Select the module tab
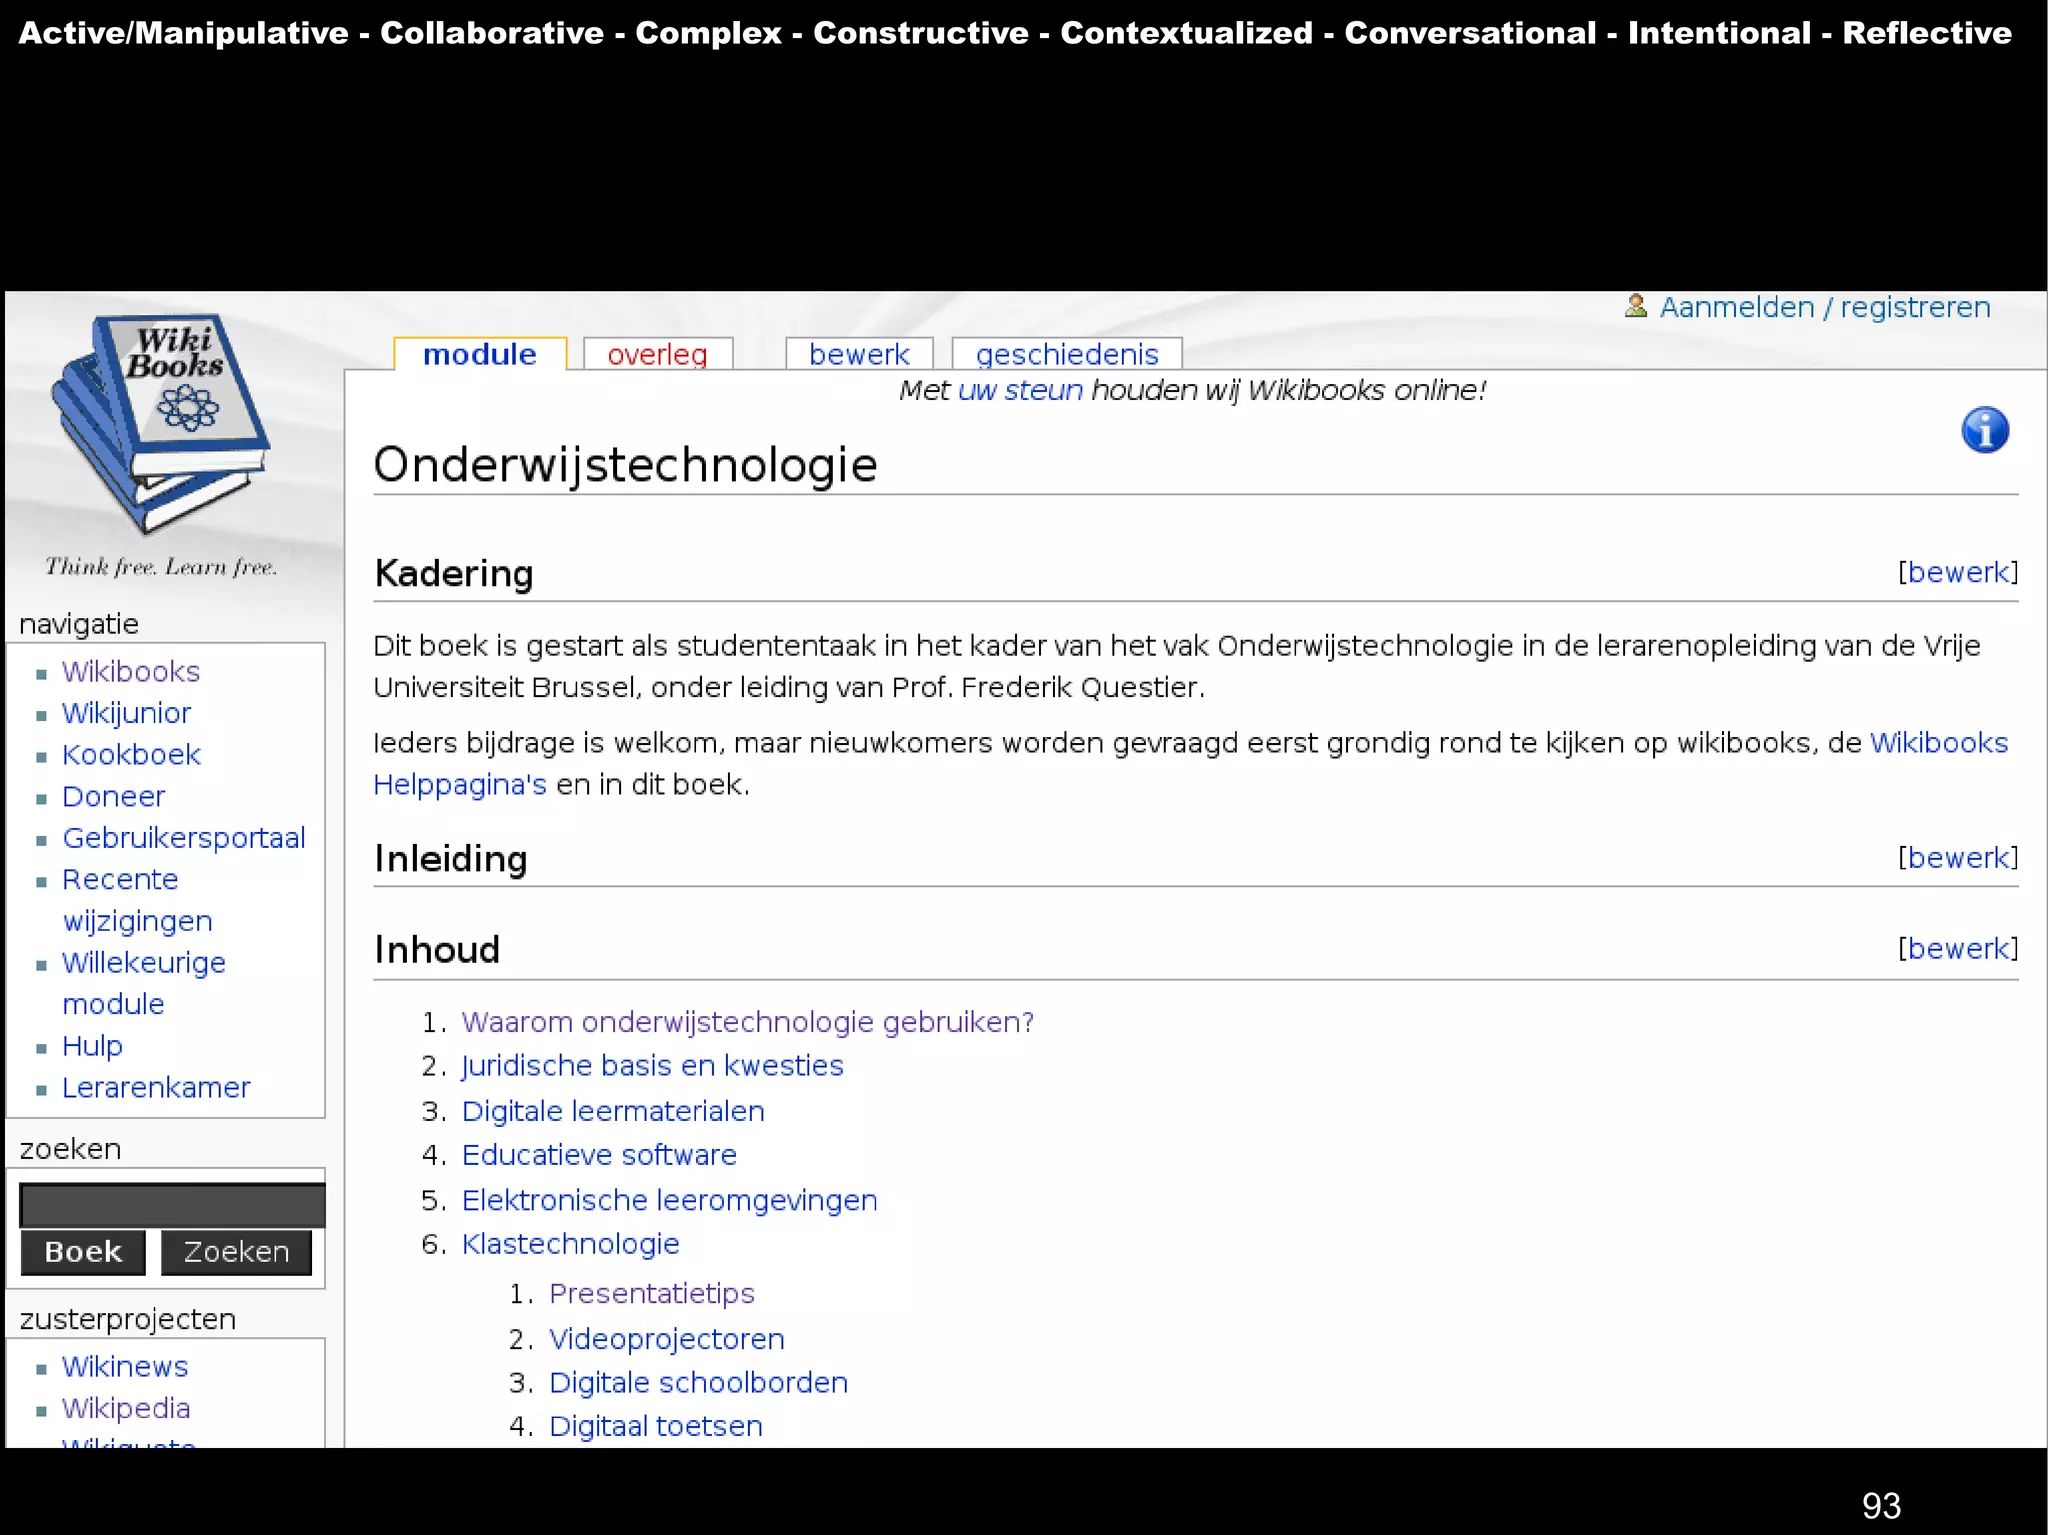This screenshot has width=2048, height=1535. point(479,354)
